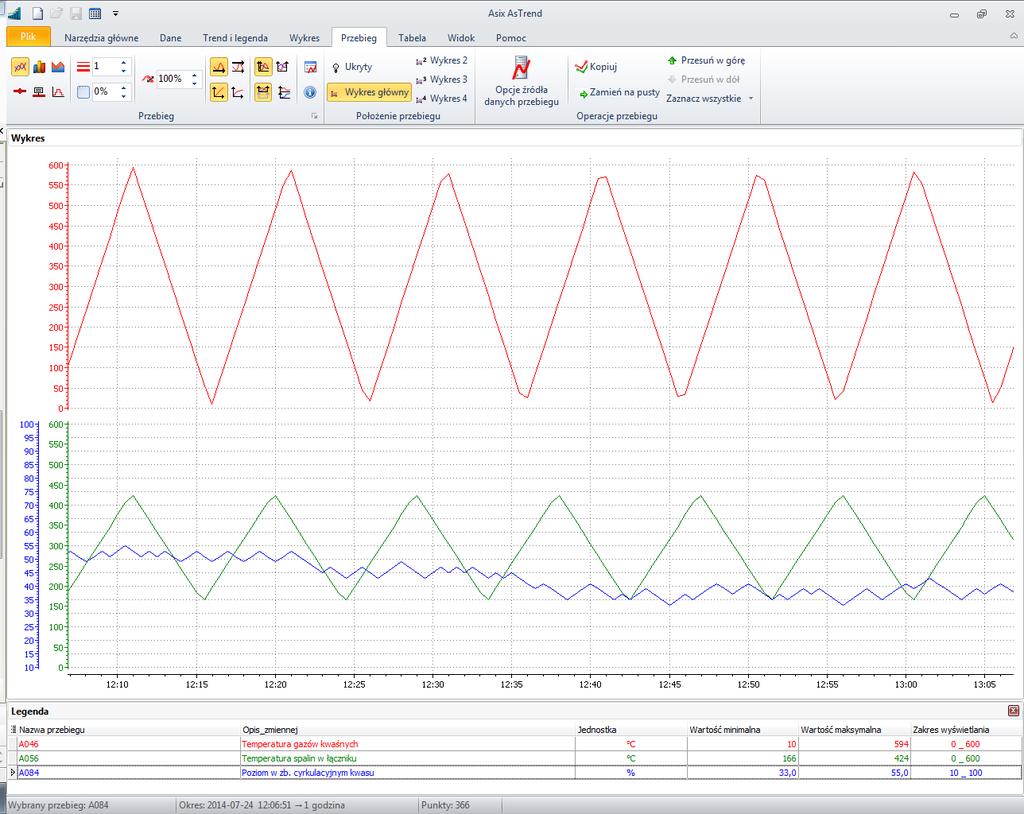Viewport: 1024px width, 814px height.
Task: Set trace position to Ukryty
Action: point(351,67)
